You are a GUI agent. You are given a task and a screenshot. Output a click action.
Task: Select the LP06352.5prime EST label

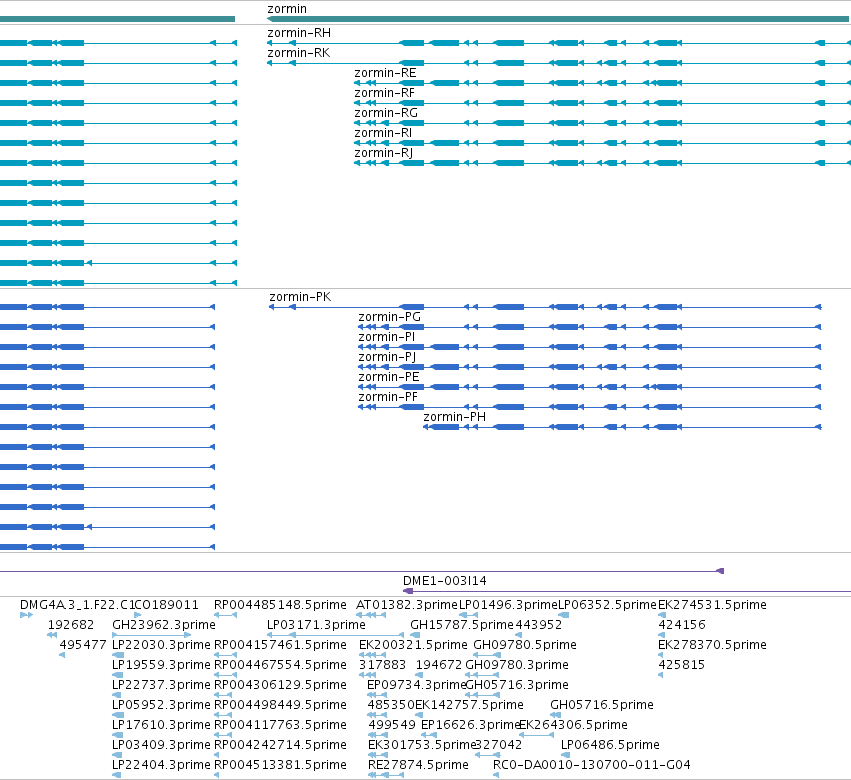click(x=607, y=605)
